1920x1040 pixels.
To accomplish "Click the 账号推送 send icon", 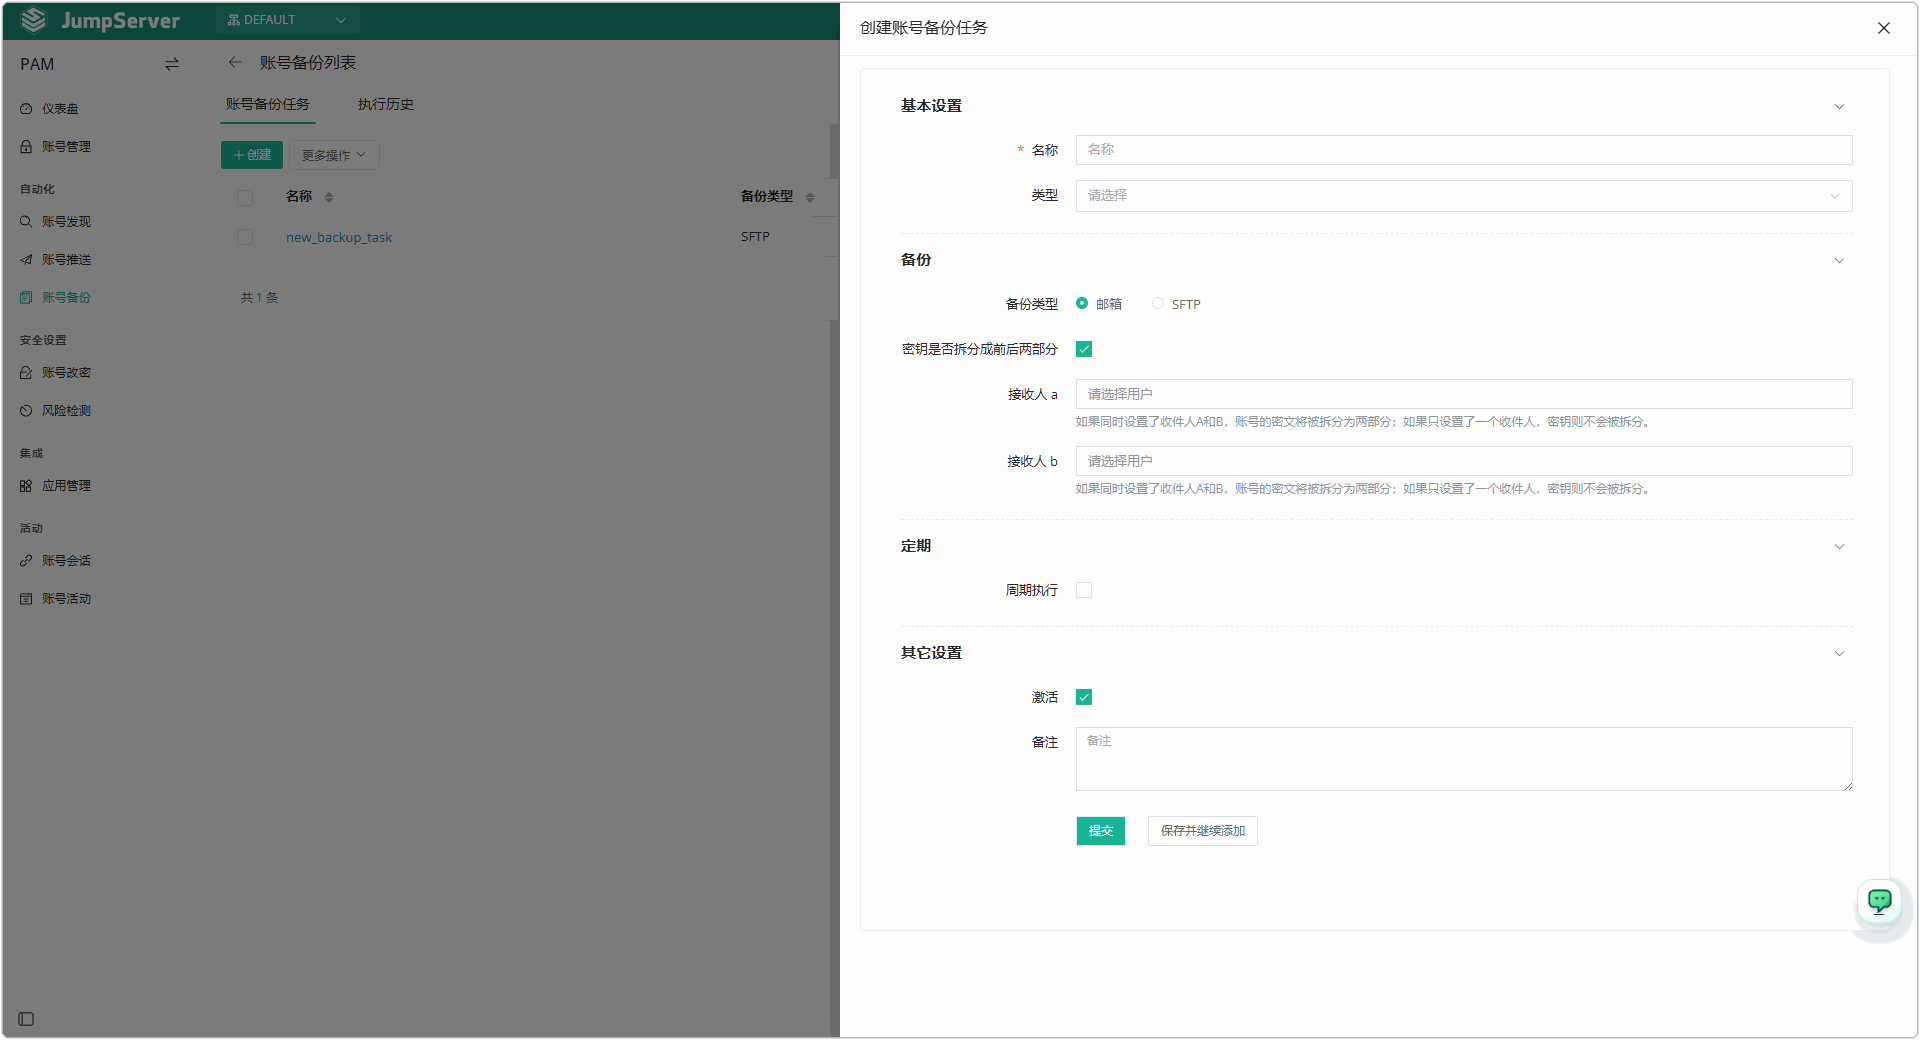I will tap(26, 260).
